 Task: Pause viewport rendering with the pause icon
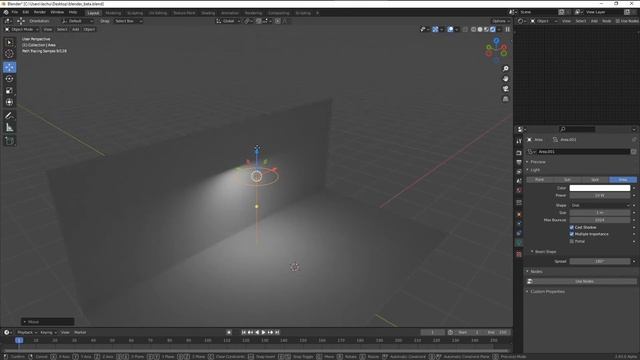click(508, 29)
